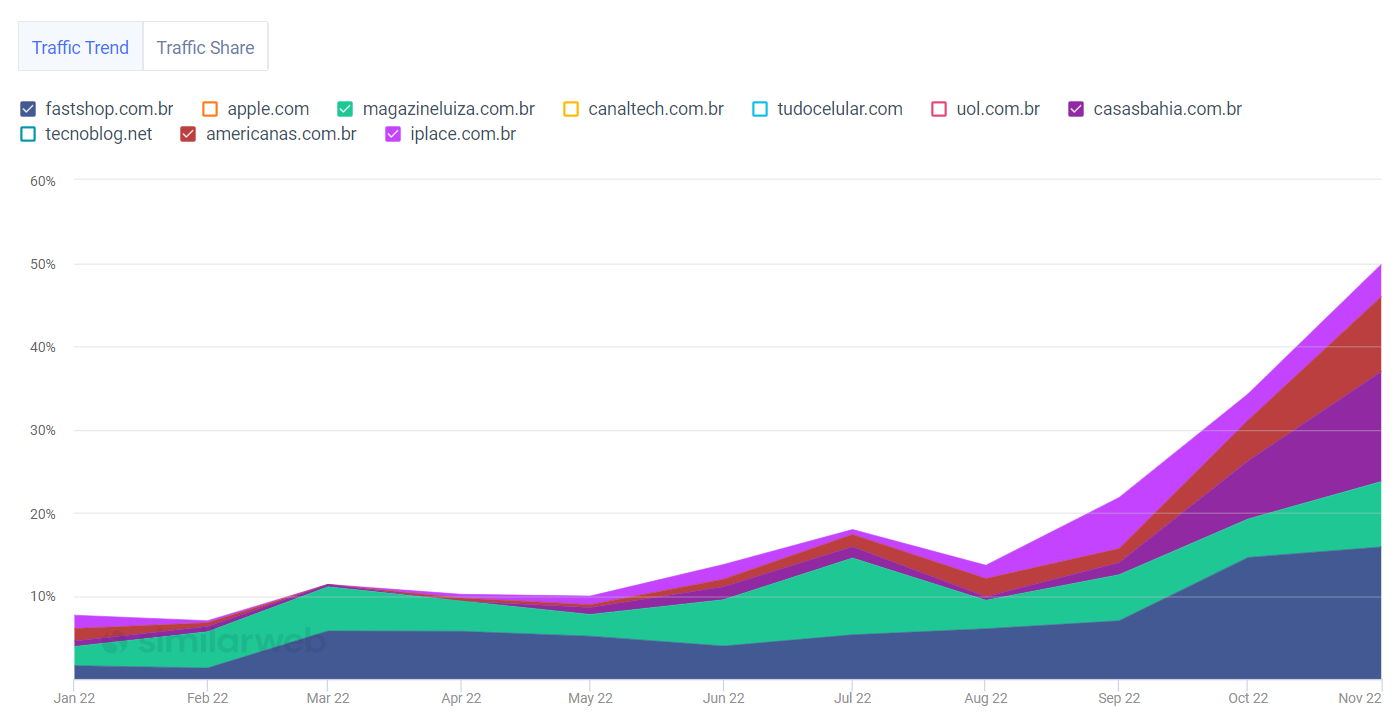Image resolution: width=1400 pixels, height=722 pixels.
Task: Click the Feb 22 x-axis label
Action: coord(207,698)
